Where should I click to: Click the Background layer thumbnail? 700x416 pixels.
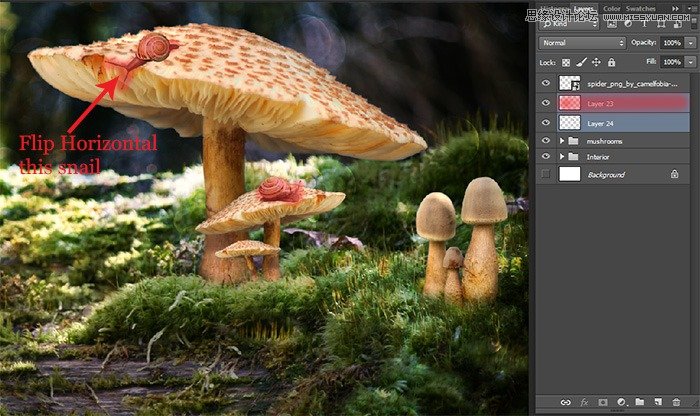(570, 175)
